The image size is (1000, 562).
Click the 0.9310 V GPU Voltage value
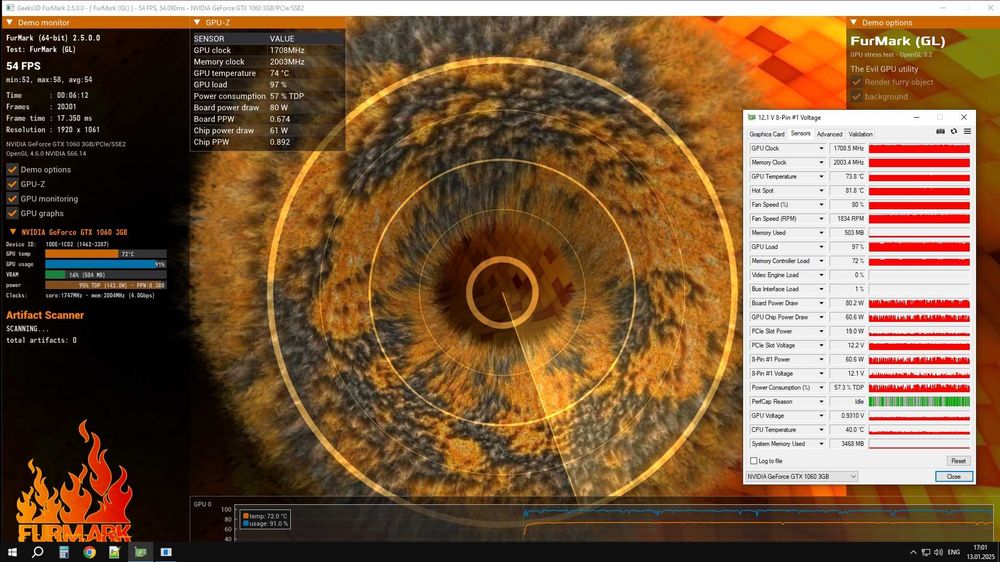pyautogui.click(x=847, y=416)
